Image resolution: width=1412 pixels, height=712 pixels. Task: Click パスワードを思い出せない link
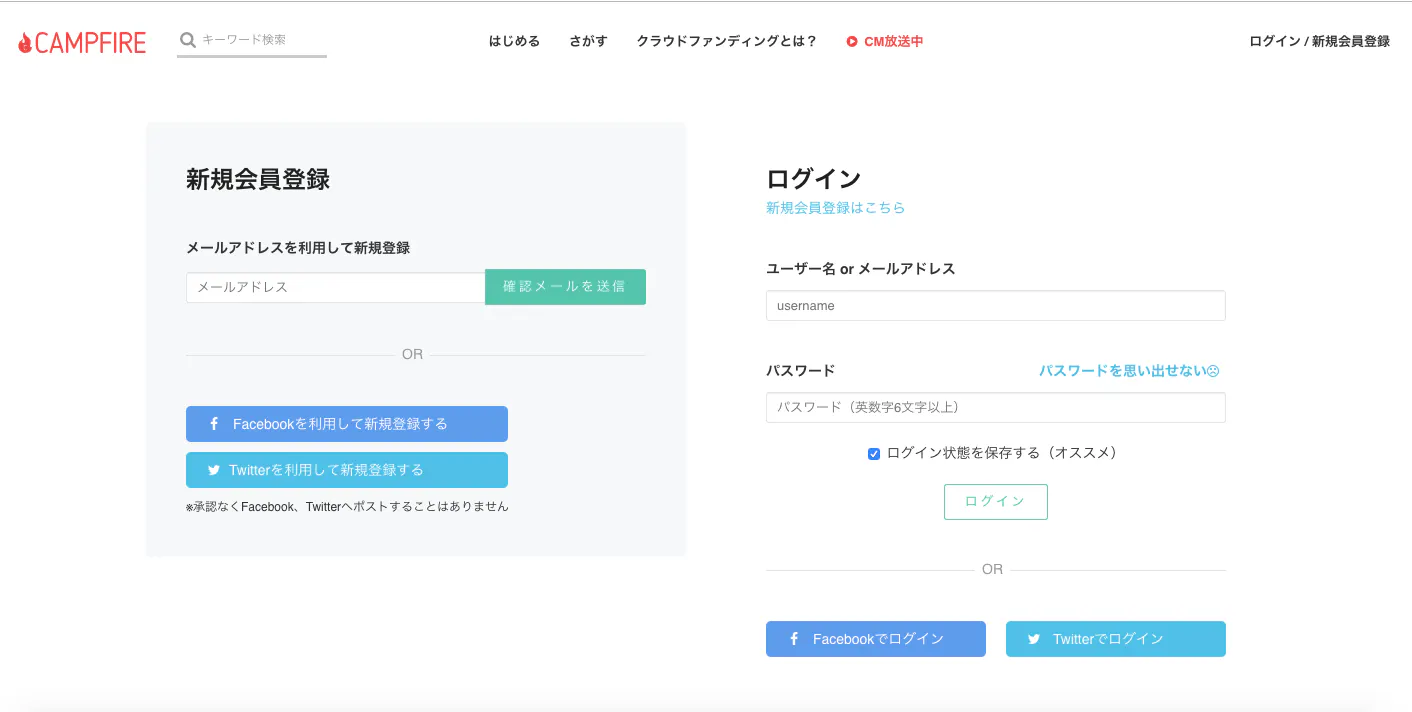(x=1122, y=369)
